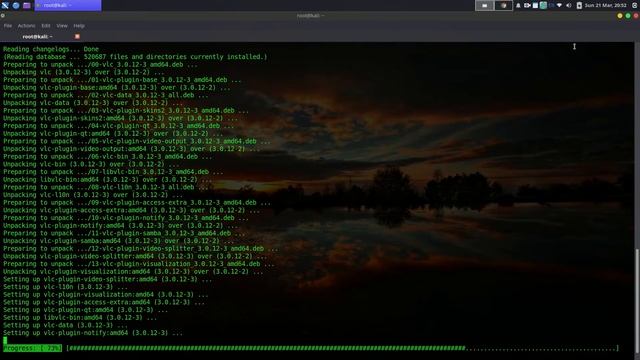Select the root@kali taskbar window button
The image size is (640, 360).
pyautogui.click(x=68, y=5)
